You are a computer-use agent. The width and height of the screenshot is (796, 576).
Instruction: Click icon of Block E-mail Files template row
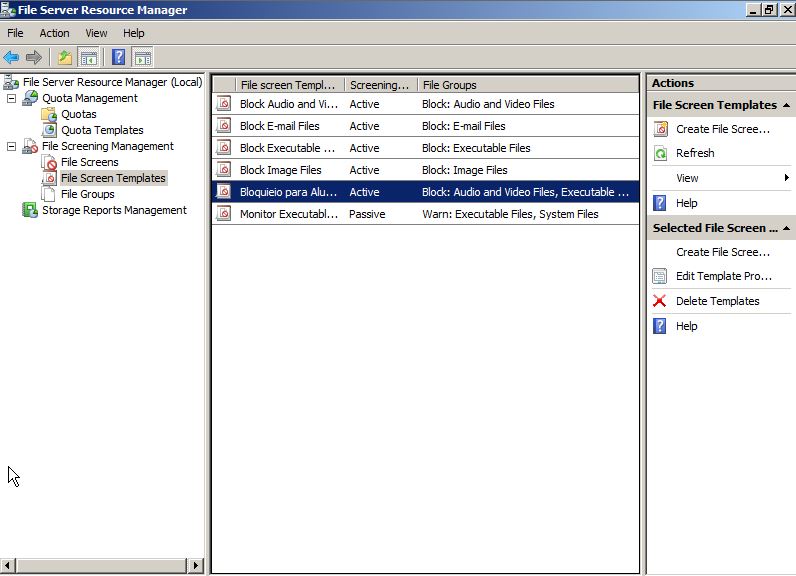(x=224, y=125)
